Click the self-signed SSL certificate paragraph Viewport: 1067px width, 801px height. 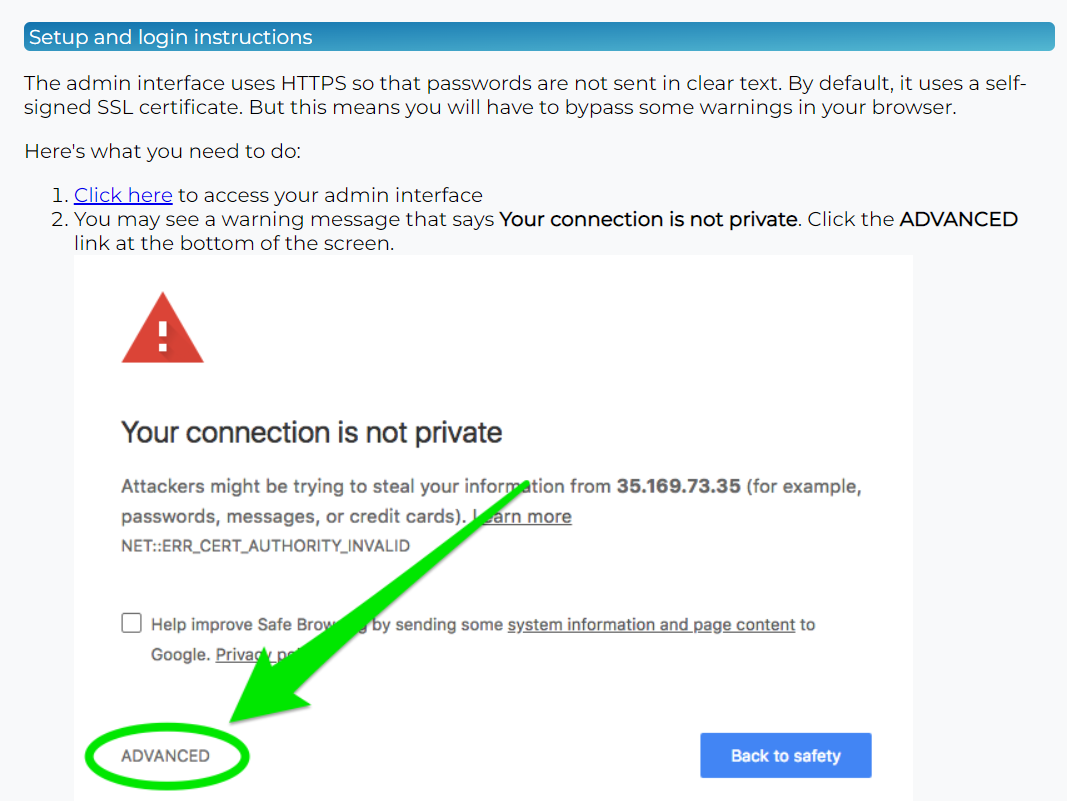pyautogui.click(x=525, y=95)
